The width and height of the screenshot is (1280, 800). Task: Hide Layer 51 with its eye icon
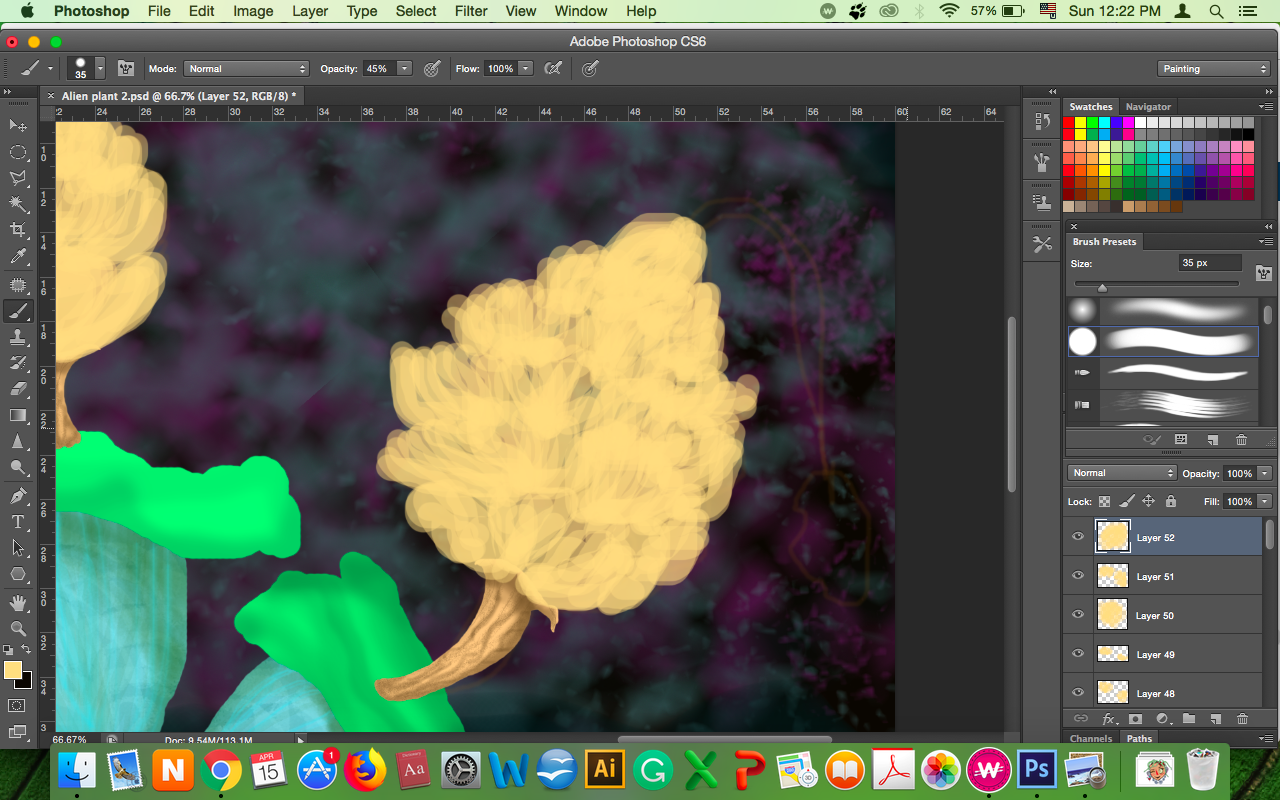(x=1078, y=576)
